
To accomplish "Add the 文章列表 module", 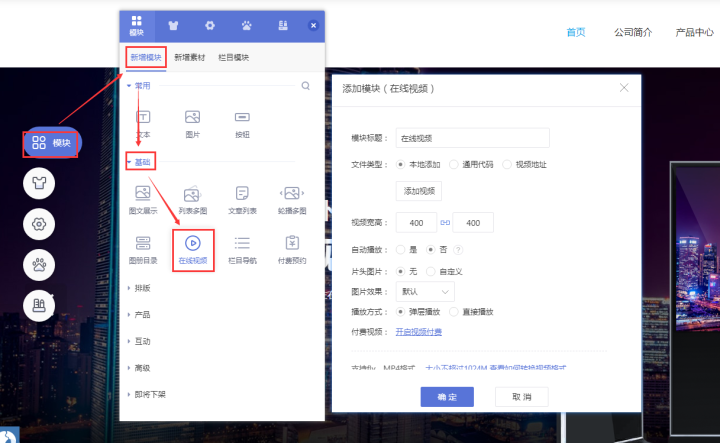I will [242, 200].
